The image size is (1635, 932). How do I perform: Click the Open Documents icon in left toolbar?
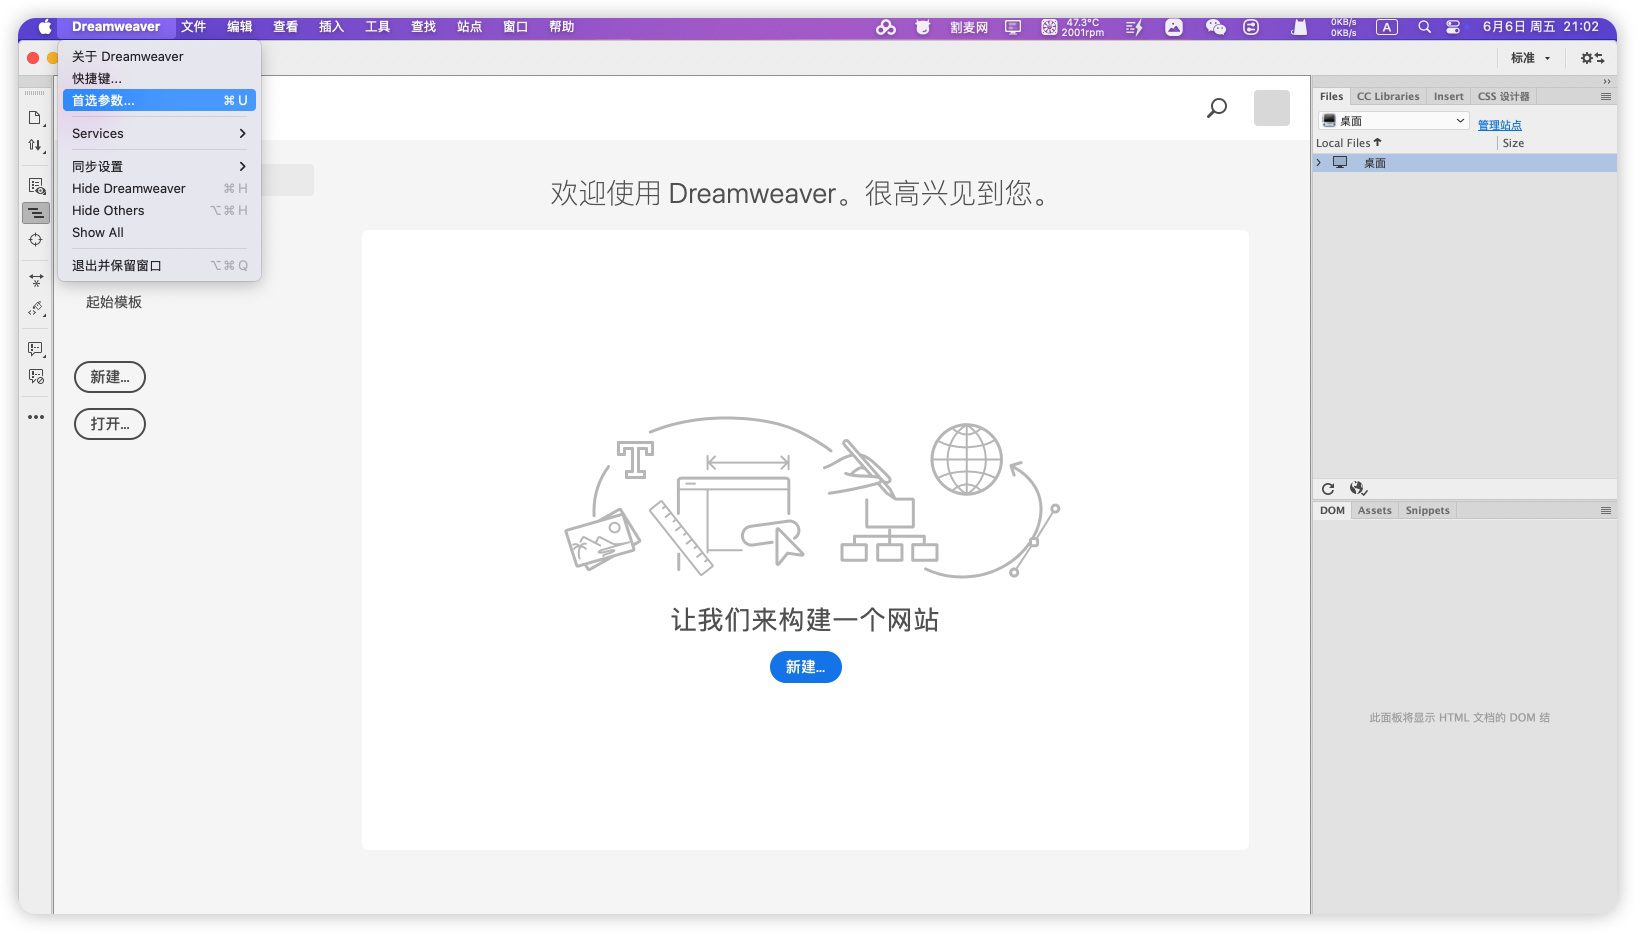point(35,118)
